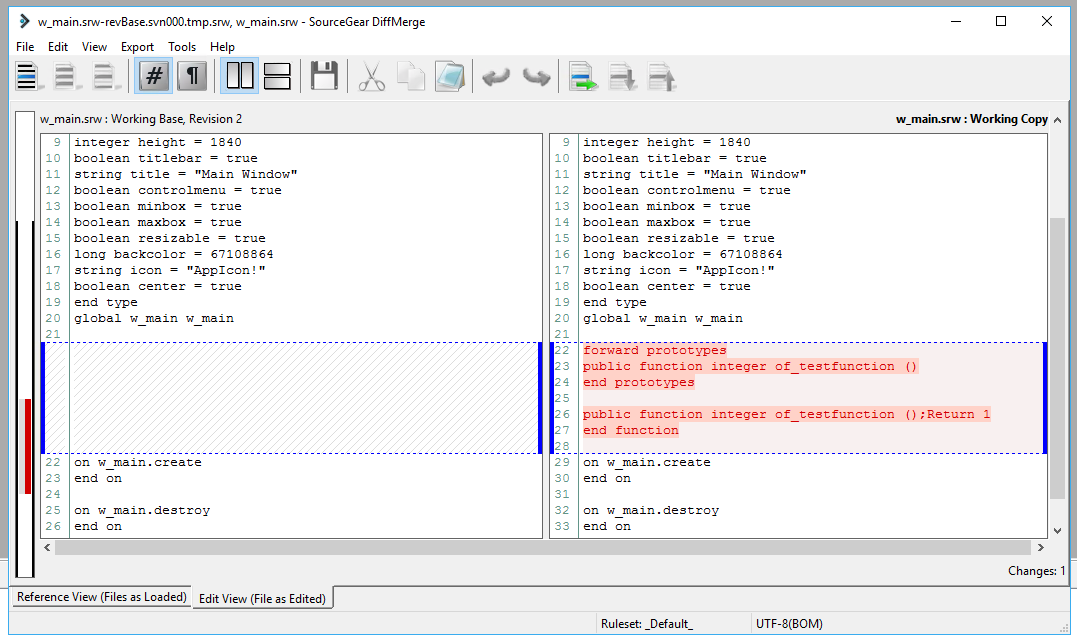Click 'UTF-8(BOM)' encoding in status bar
Image resolution: width=1077 pixels, height=642 pixels.
[x=789, y=623]
